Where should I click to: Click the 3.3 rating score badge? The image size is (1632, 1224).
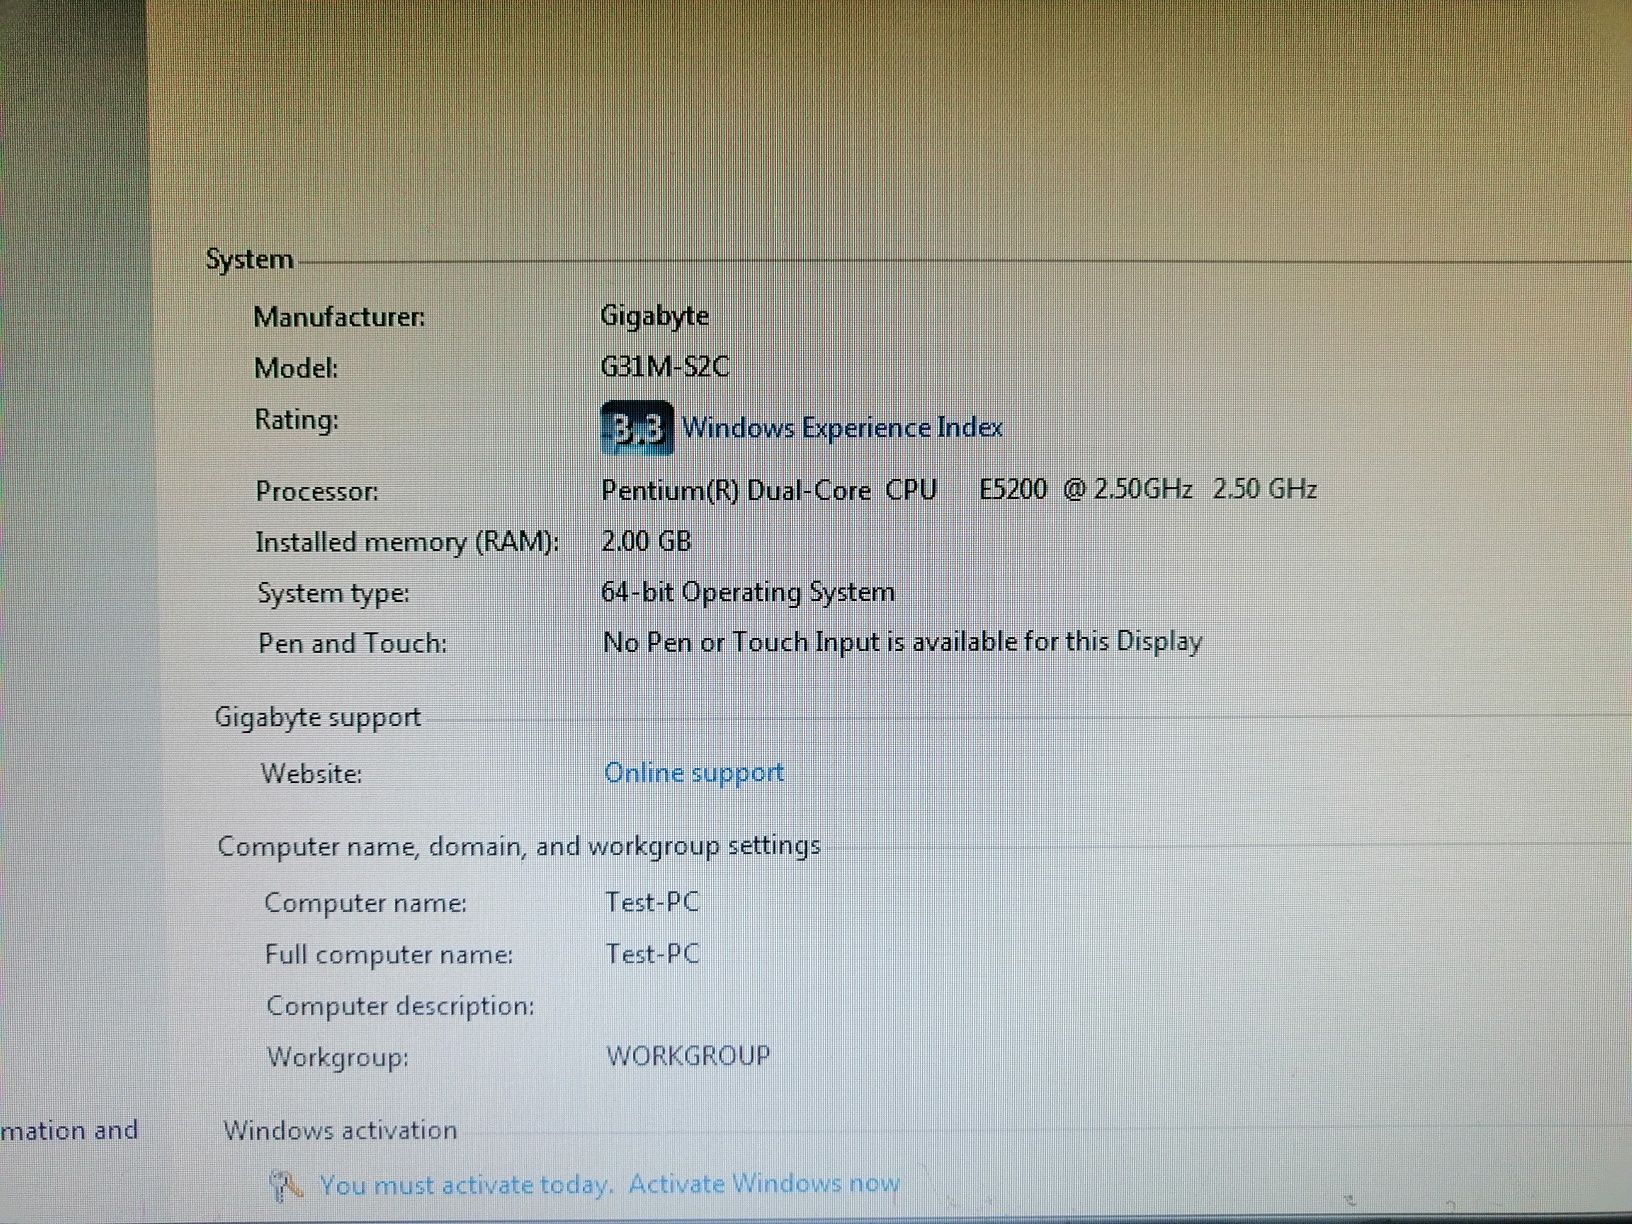tap(637, 428)
